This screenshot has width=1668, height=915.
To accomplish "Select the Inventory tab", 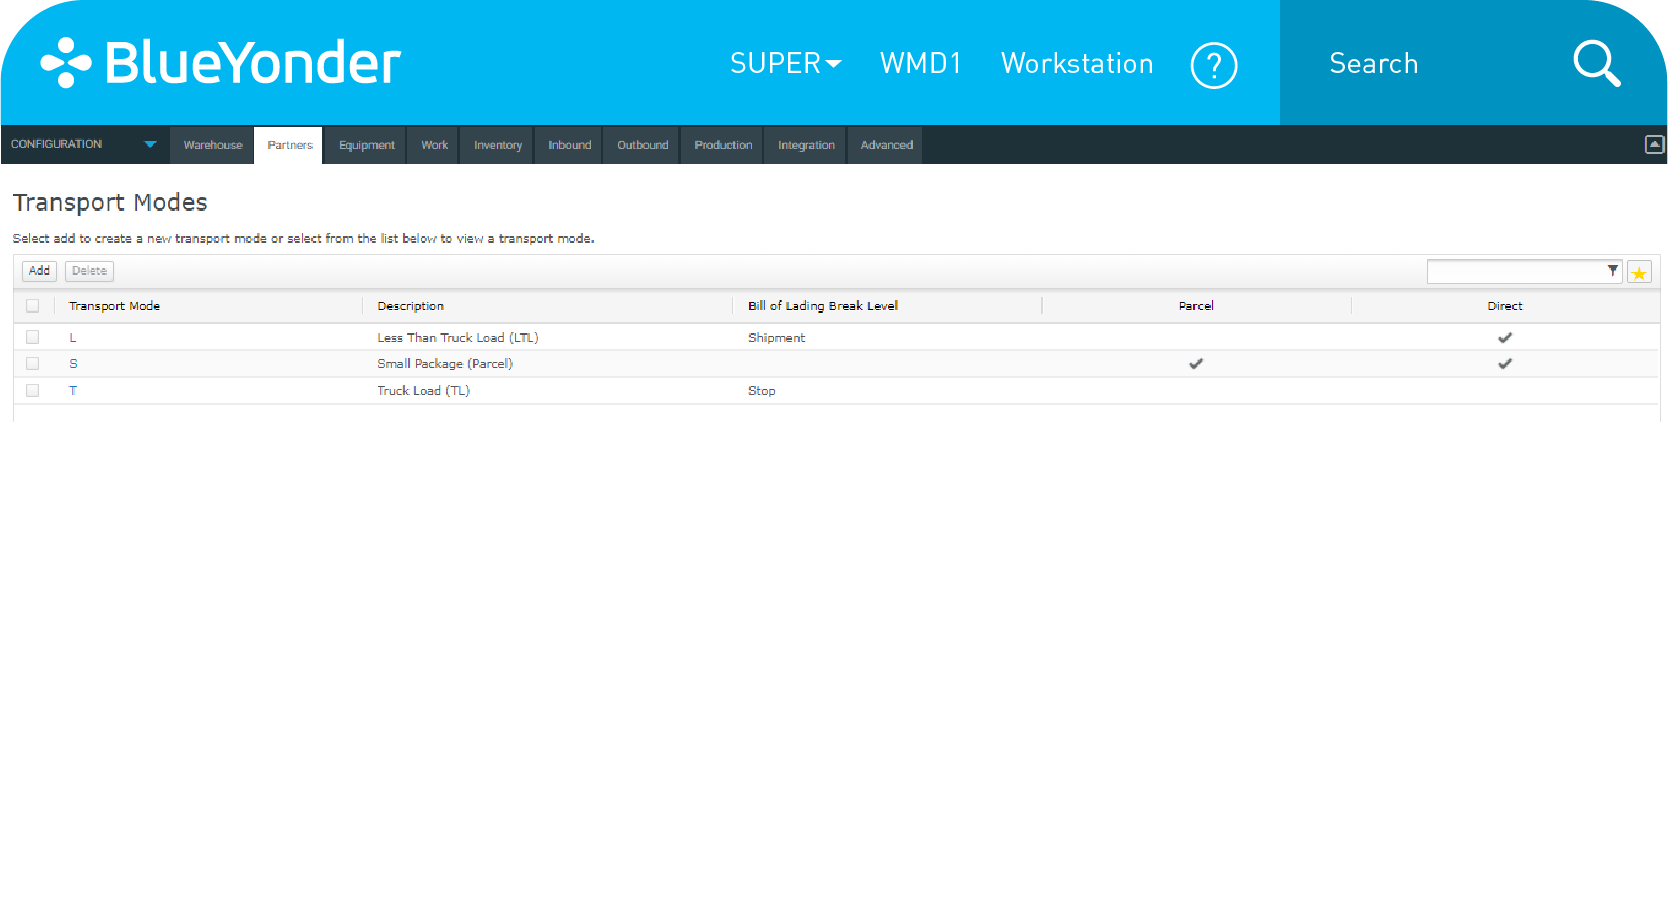I will tap(496, 145).
